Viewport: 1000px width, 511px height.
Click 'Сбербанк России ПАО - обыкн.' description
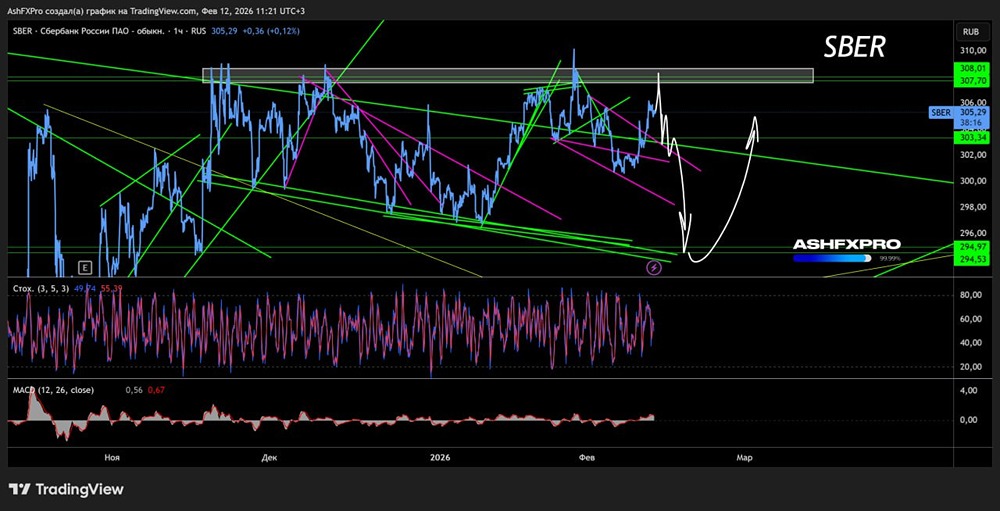point(103,31)
